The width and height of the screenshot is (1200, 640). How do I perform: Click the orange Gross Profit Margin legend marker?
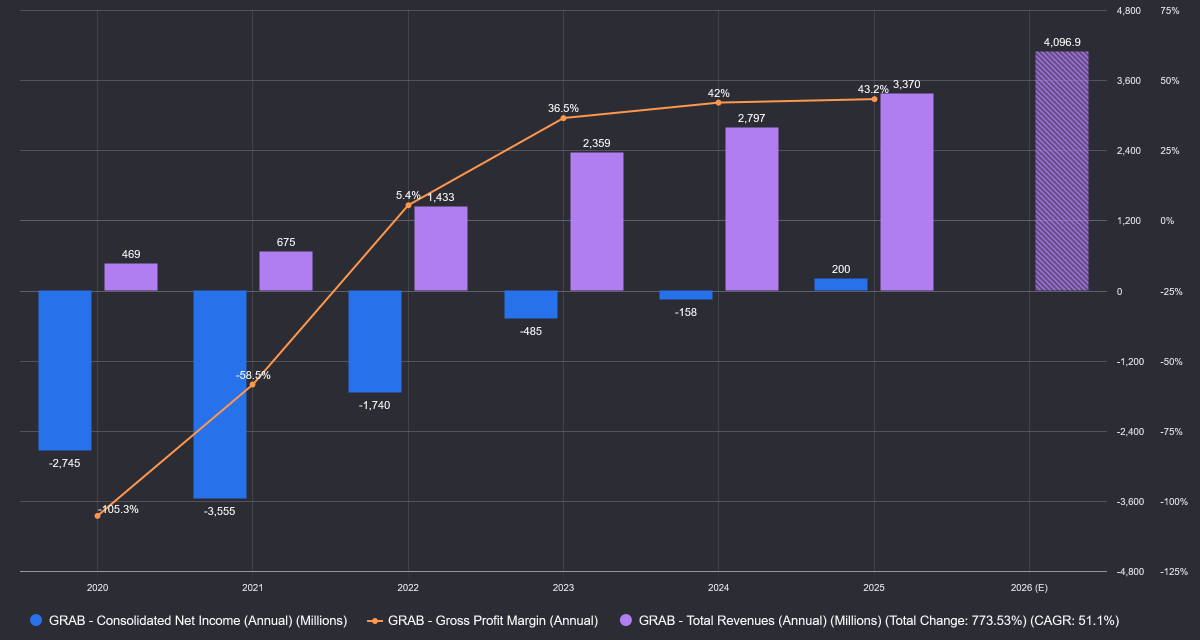coord(375,620)
